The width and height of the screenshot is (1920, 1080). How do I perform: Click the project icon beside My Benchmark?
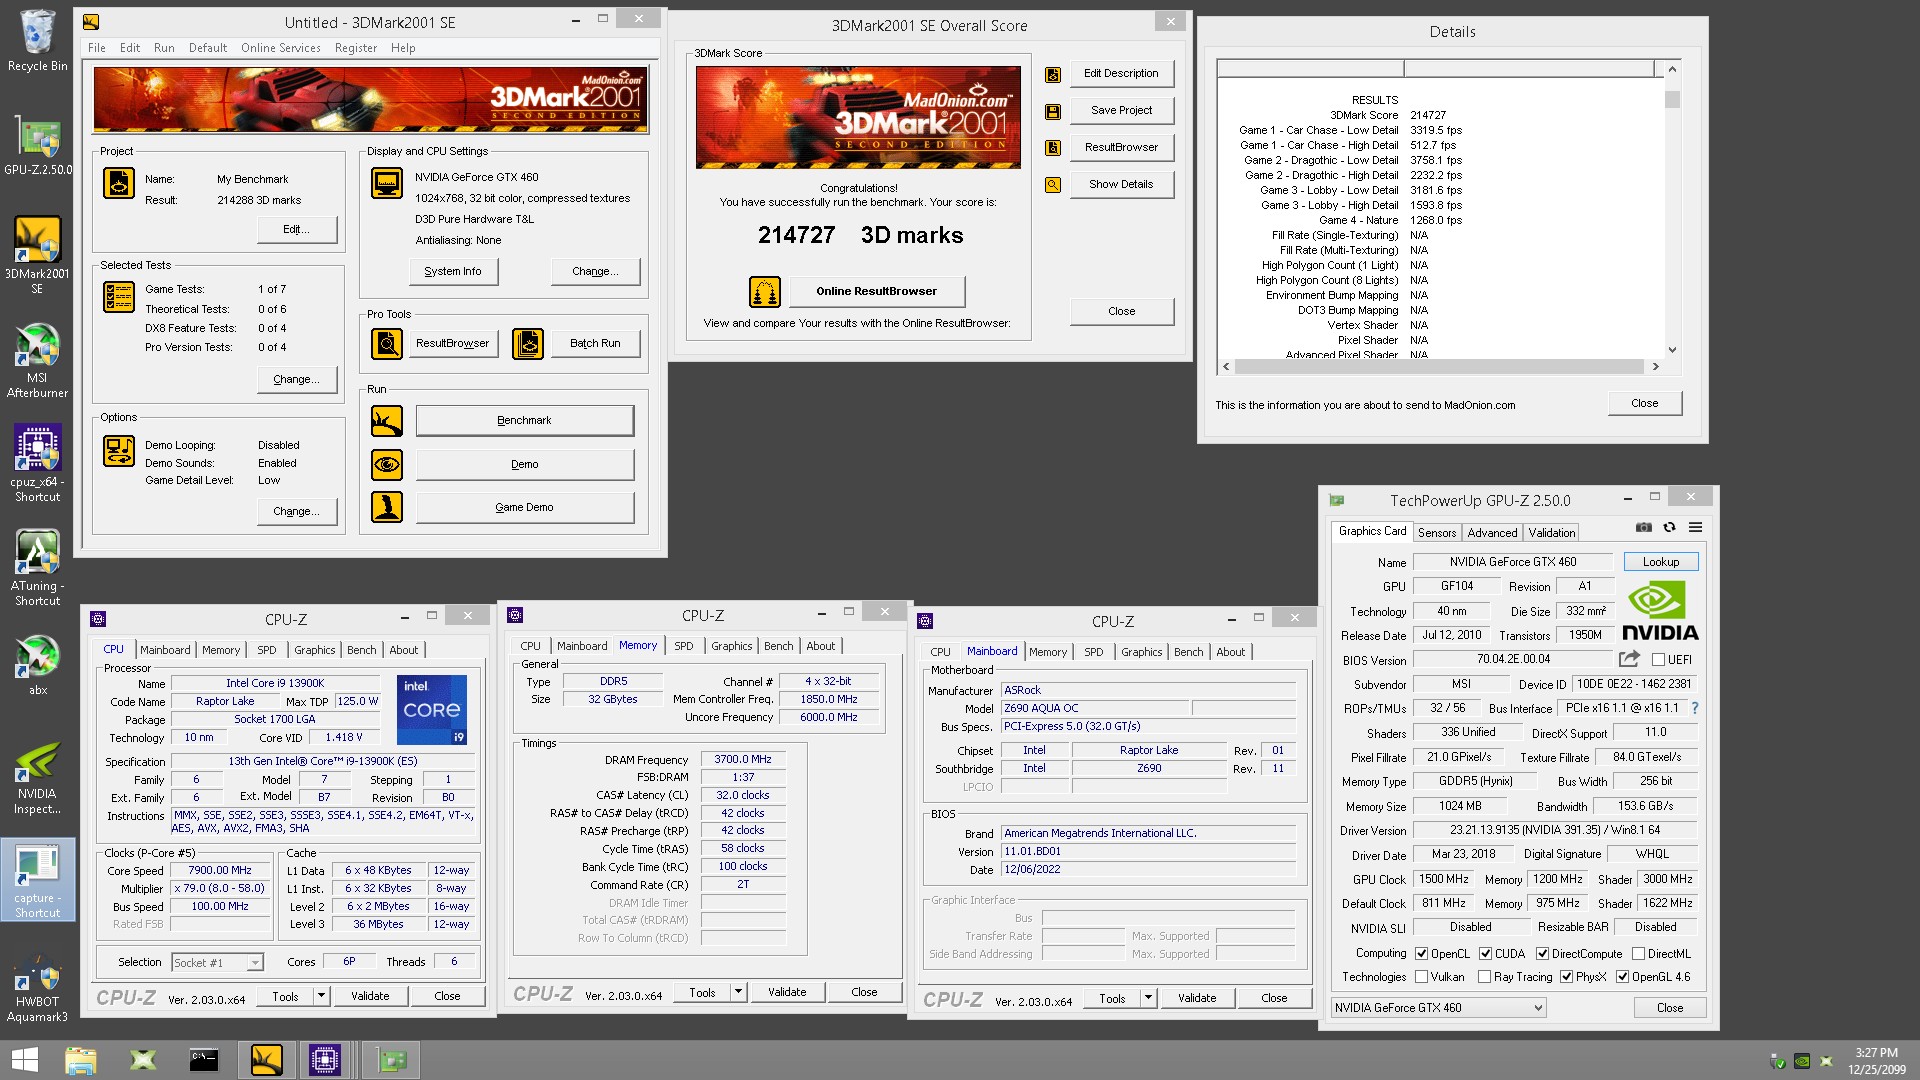click(x=119, y=184)
